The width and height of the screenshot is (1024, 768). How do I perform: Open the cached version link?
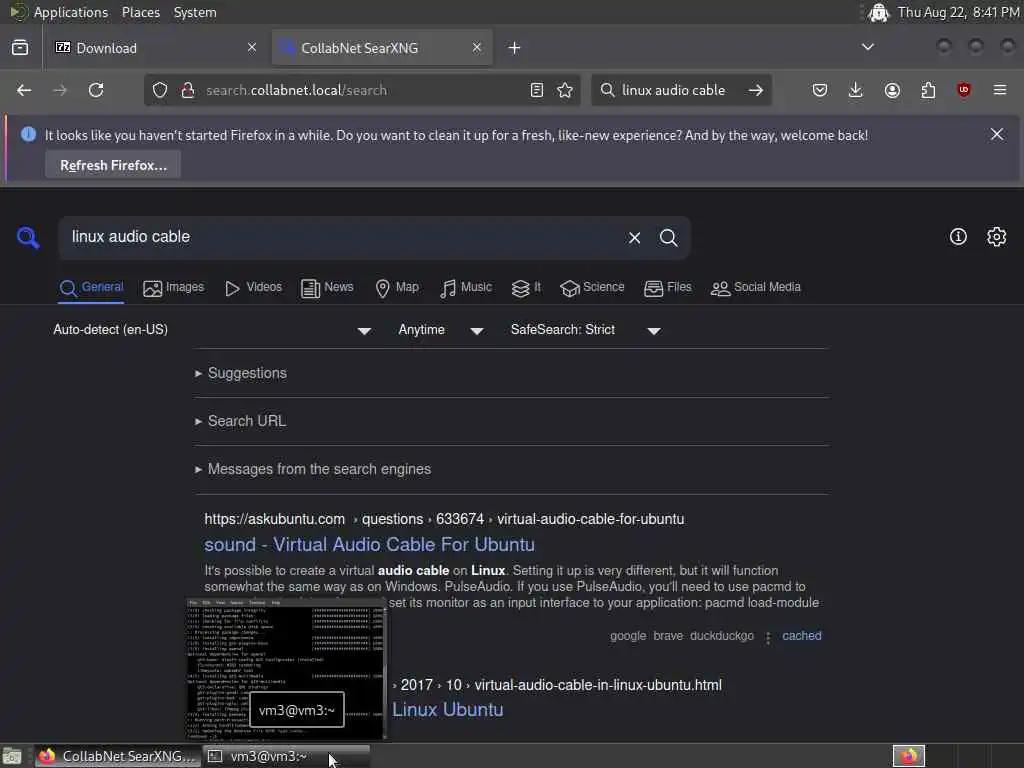coord(802,635)
